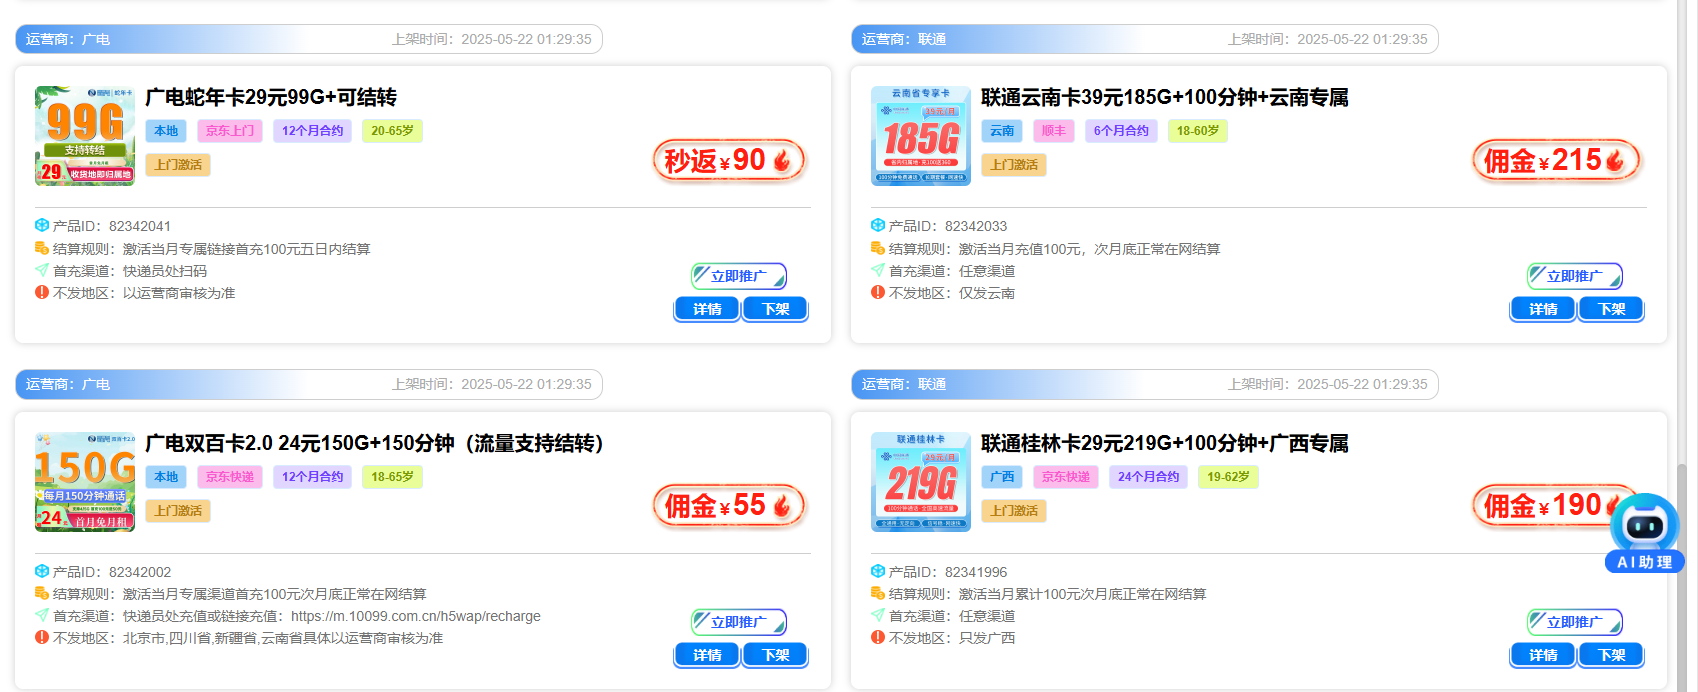Click 京东快递 tag on 联通桂林卡

(x=1066, y=477)
